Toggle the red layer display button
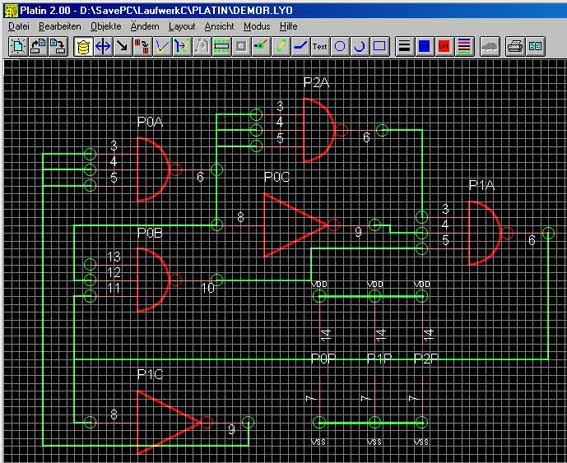Screen dimensions: 567x463 pos(444,46)
